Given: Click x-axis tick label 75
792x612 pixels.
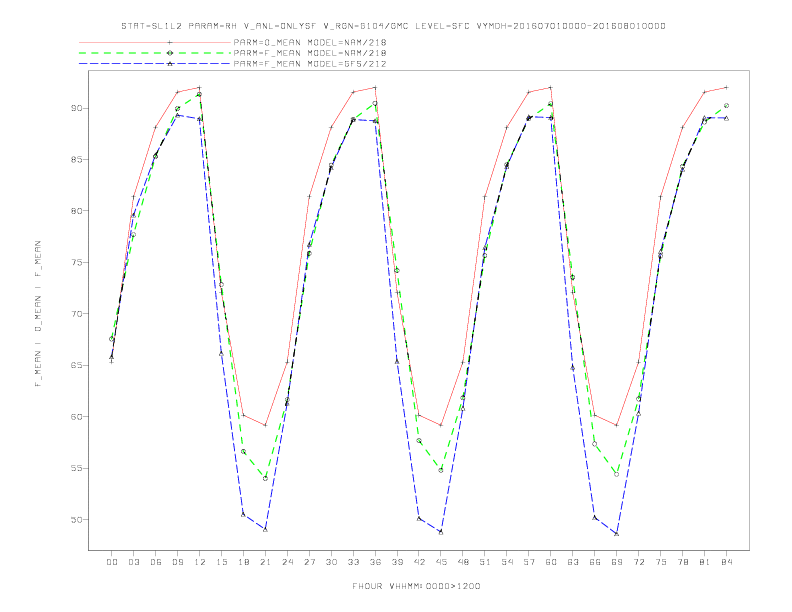Looking at the screenshot, I should coord(661,562).
